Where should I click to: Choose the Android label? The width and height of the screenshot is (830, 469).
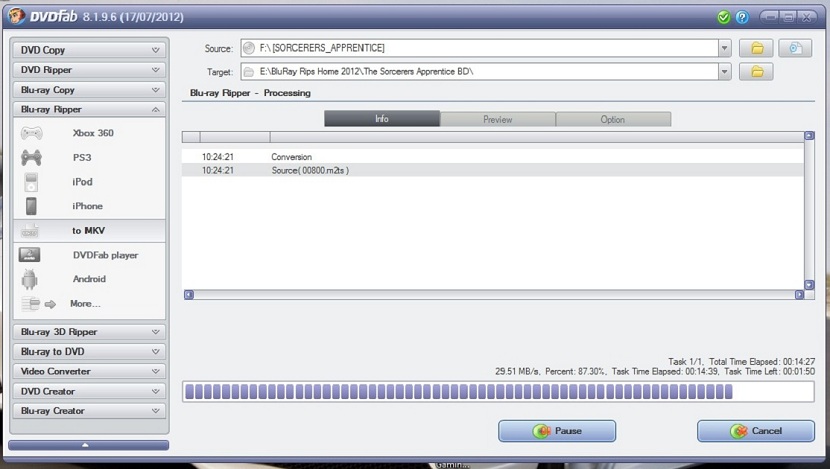point(89,279)
